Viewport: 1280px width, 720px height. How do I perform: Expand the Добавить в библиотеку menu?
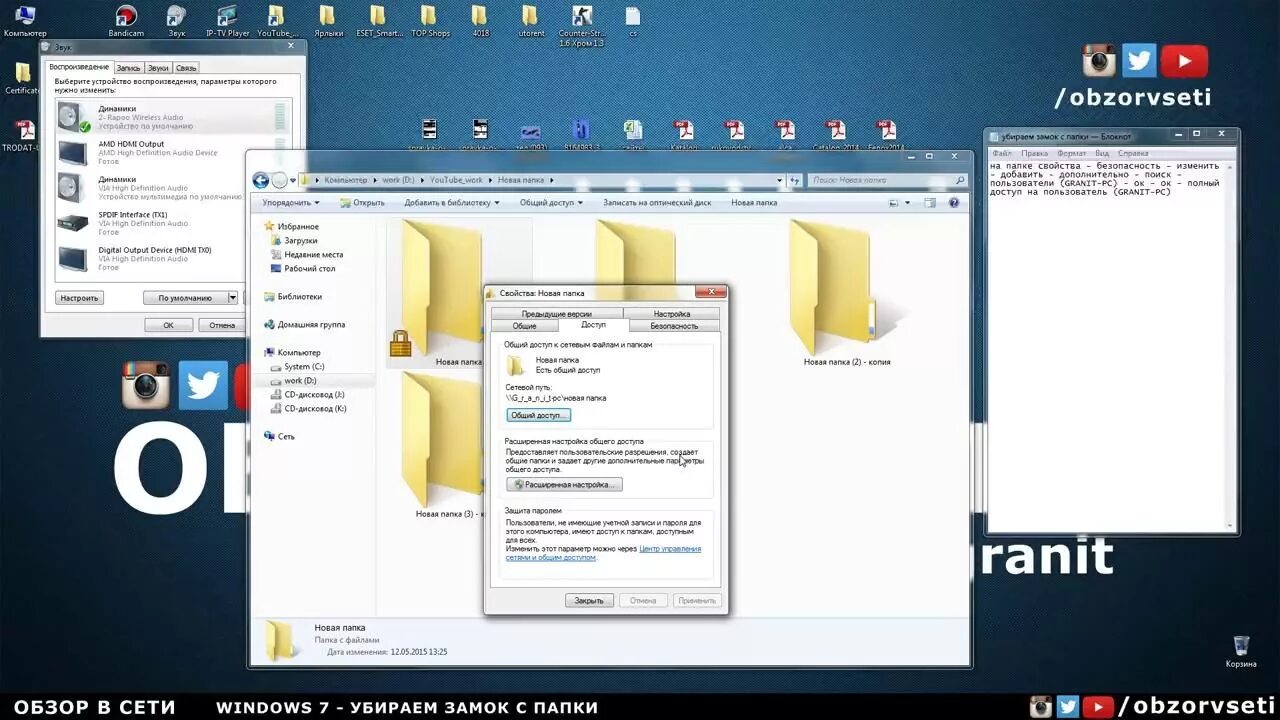click(x=452, y=202)
